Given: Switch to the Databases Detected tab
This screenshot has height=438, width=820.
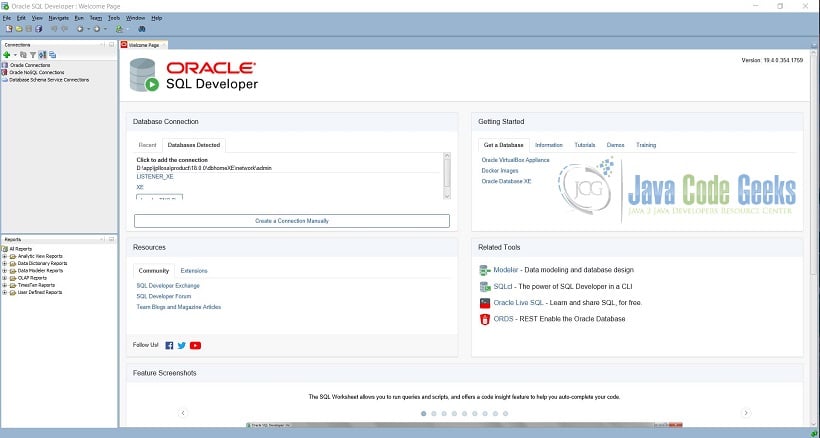Looking at the screenshot, I should pyautogui.click(x=193, y=145).
